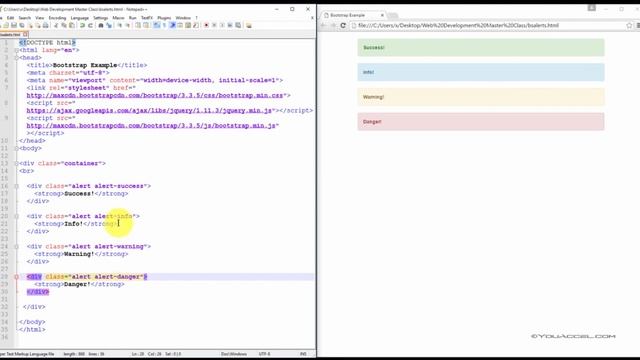Open a new browser tab
This screenshot has width=640, height=360.
393,16
